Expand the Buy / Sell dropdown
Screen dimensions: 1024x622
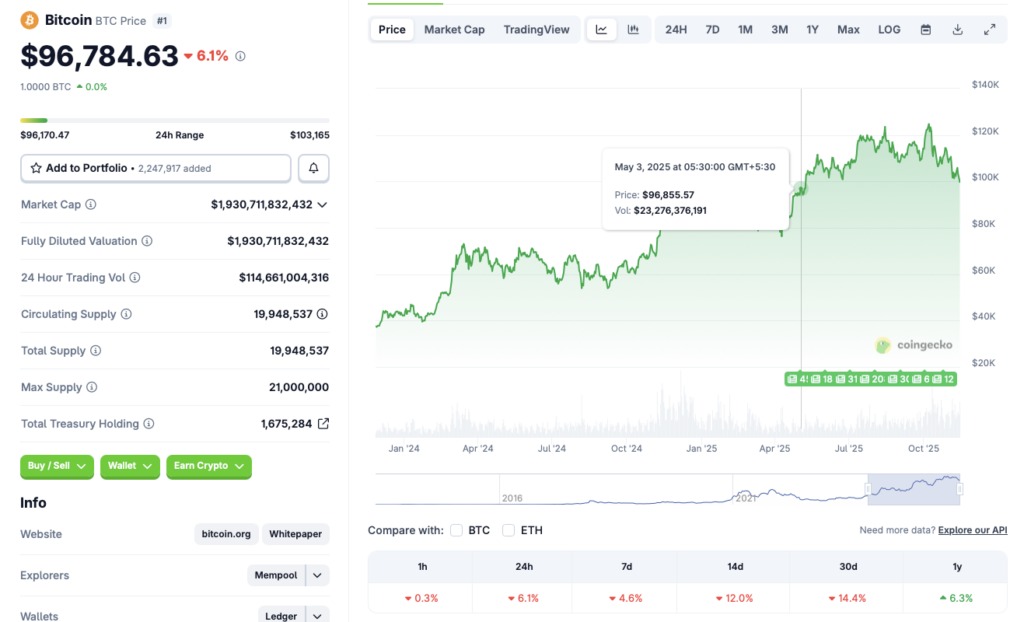point(57,466)
